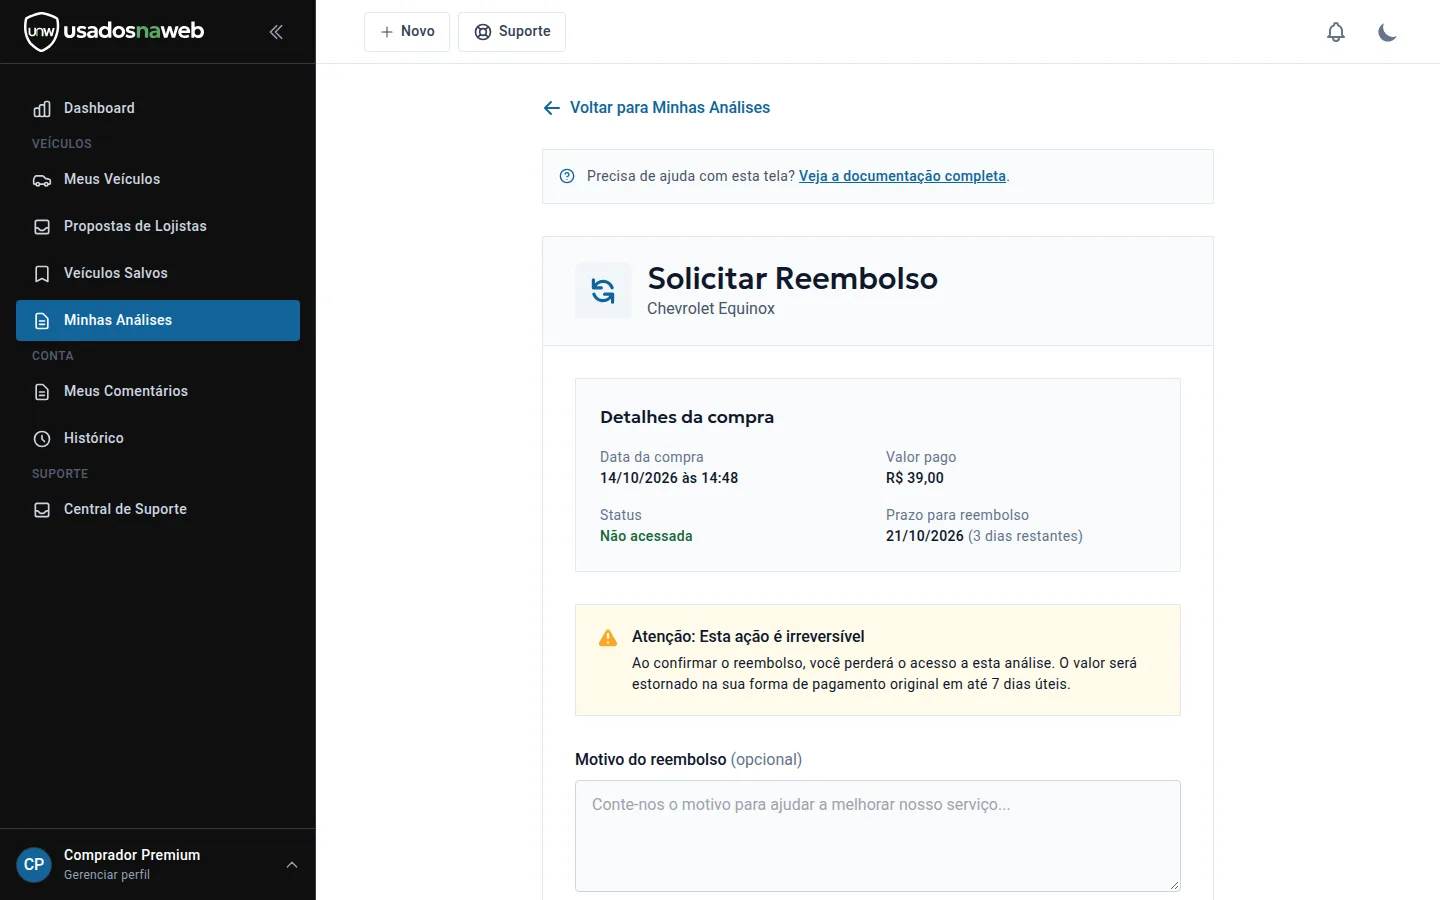Screen dimensions: 1440x900
Task: Collapse the sidebar with double chevron icon
Action: (276, 32)
